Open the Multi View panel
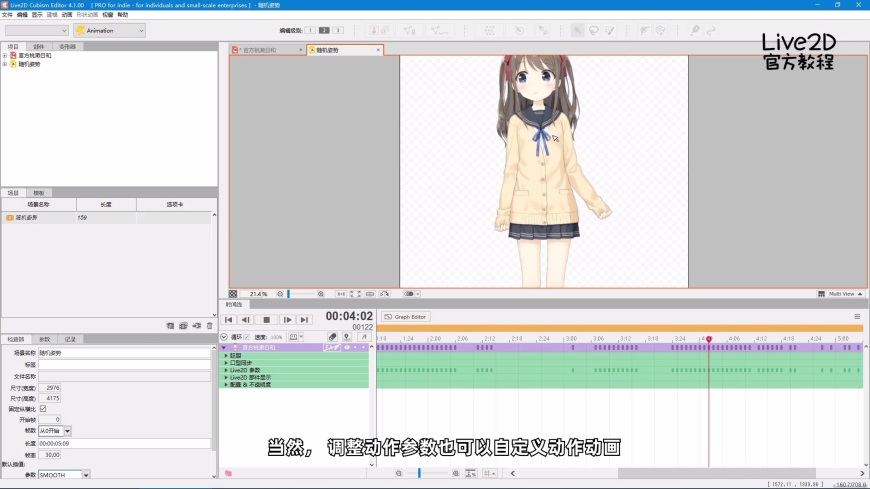Viewport: 870px width, 489px height. point(840,294)
